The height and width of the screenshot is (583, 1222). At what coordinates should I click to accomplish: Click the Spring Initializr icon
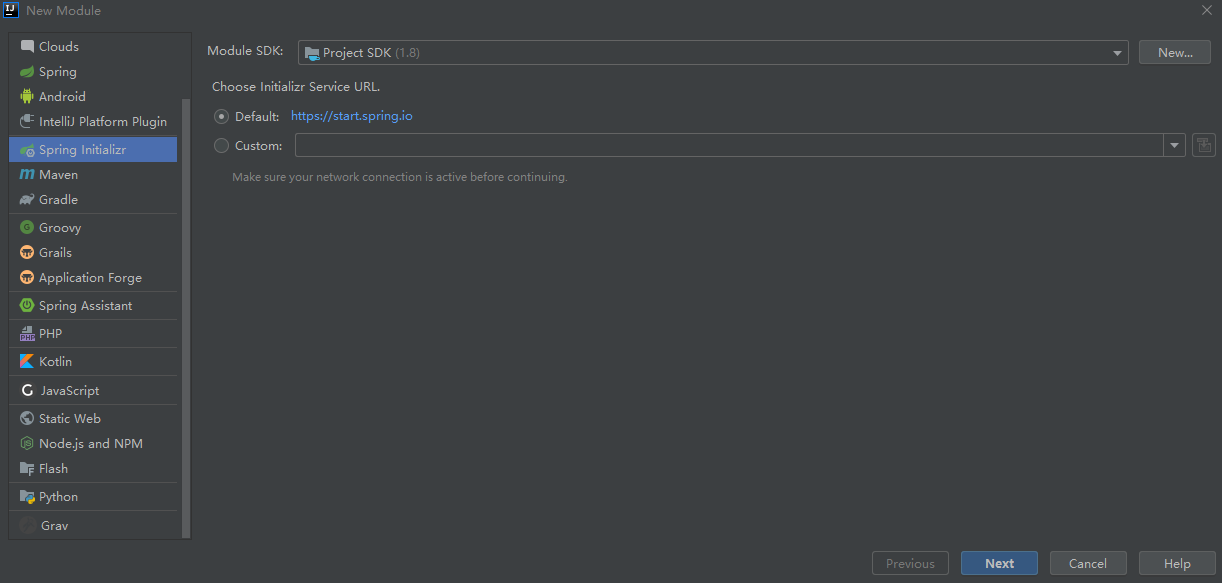coord(27,150)
